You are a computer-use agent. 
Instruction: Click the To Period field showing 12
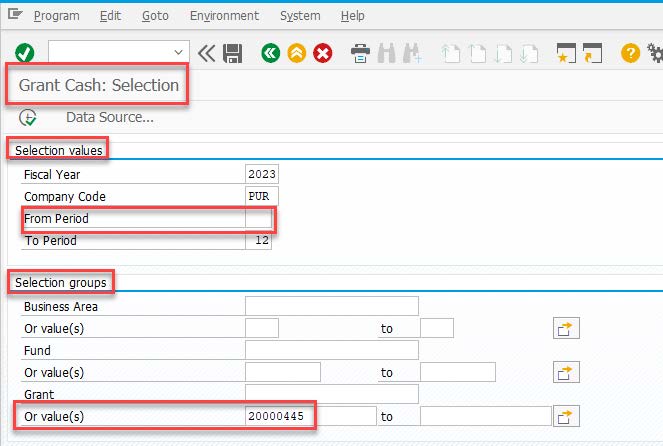(258, 241)
